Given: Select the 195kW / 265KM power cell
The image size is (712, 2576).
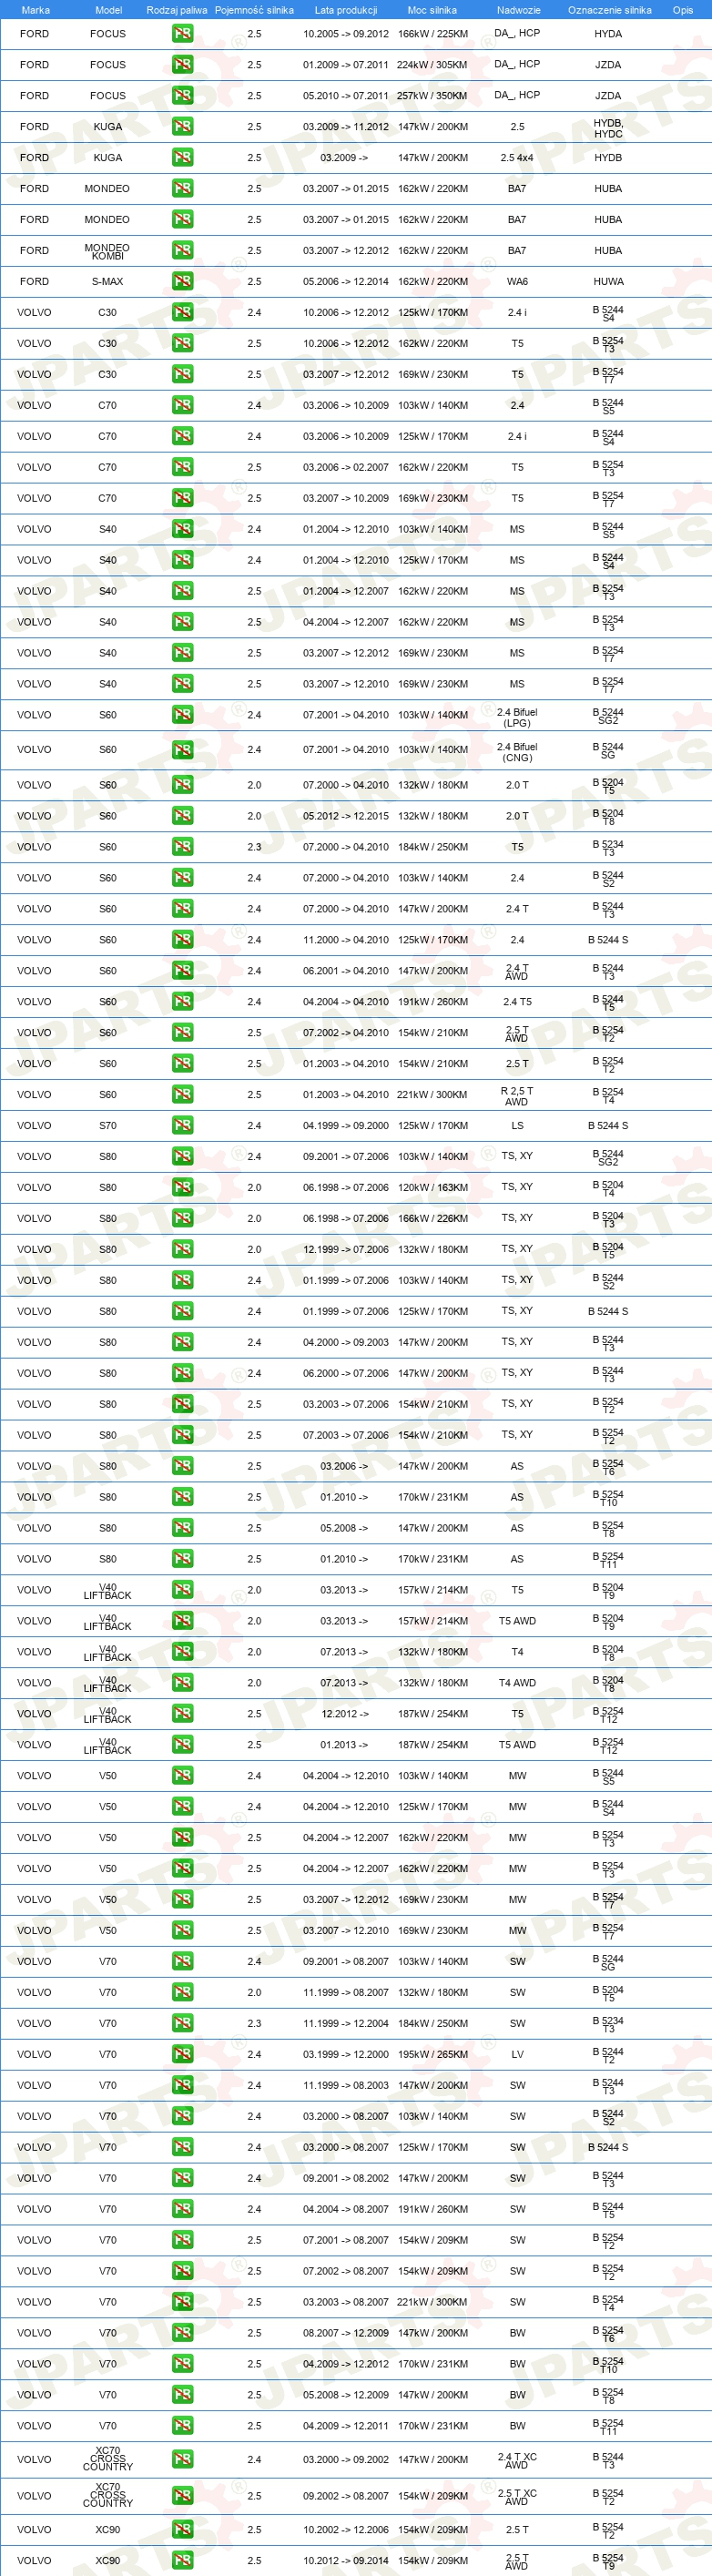Looking at the screenshot, I should (432, 2055).
